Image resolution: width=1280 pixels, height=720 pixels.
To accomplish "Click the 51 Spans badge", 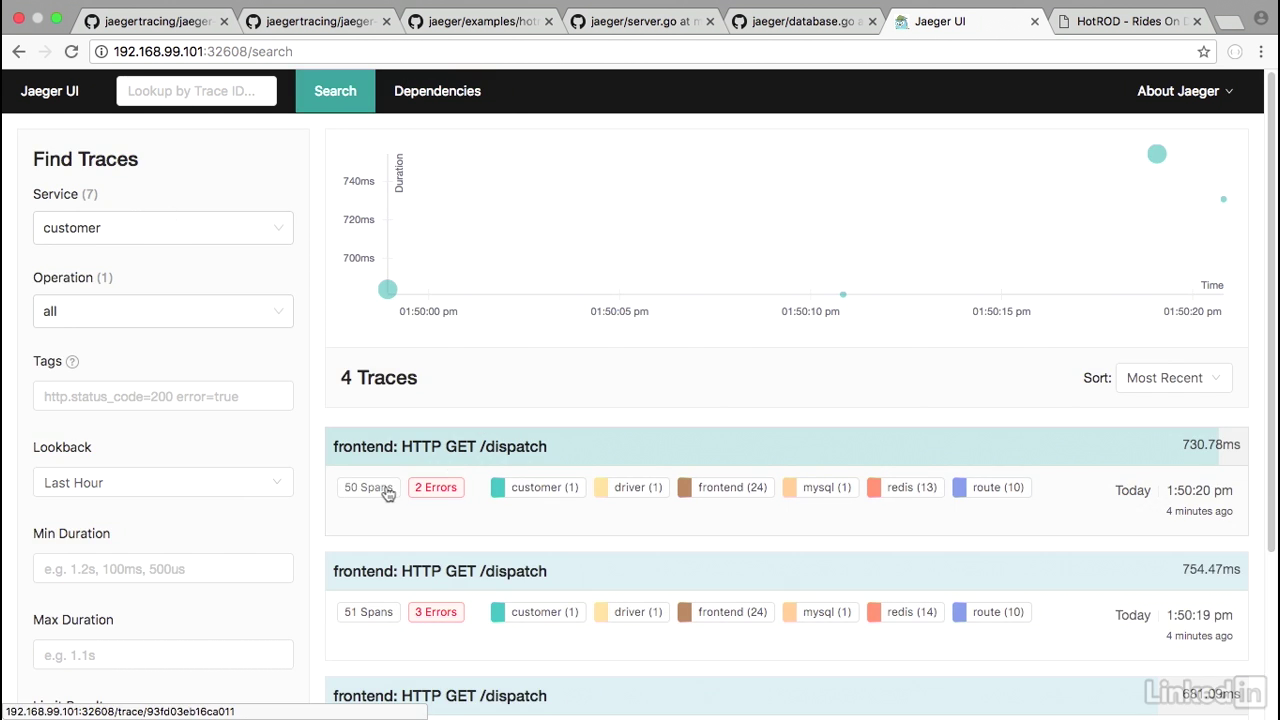I will pyautogui.click(x=368, y=612).
